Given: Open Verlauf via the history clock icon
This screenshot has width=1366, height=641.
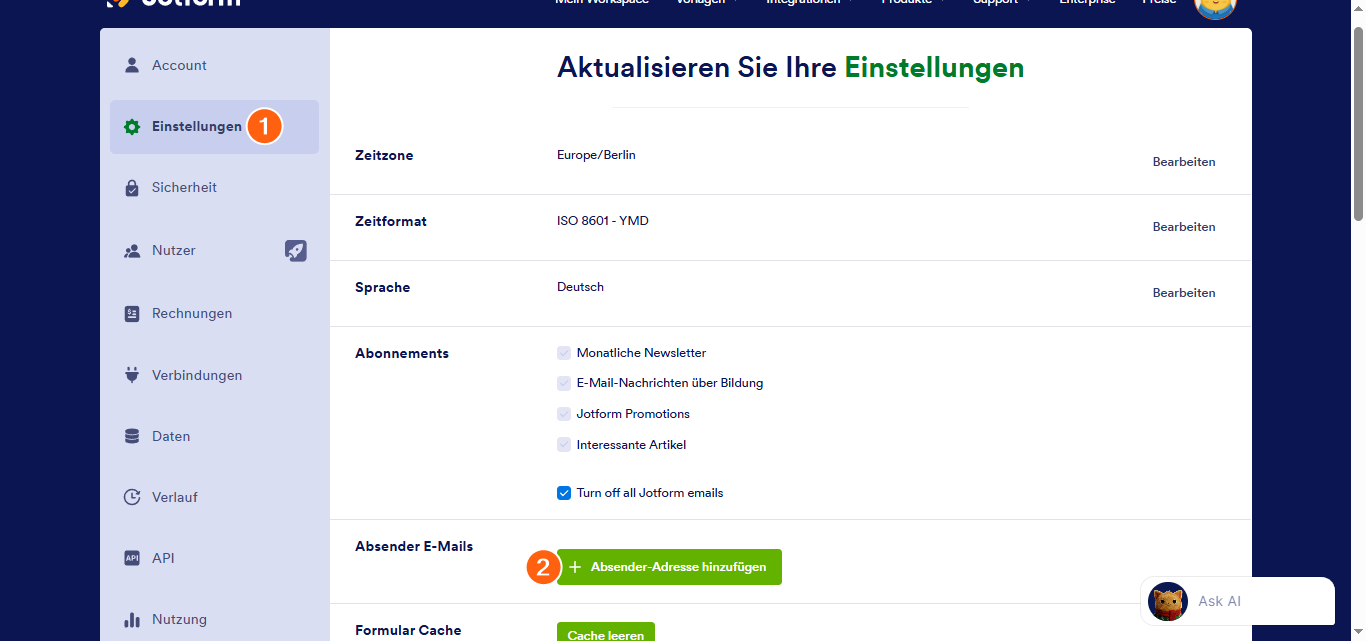Looking at the screenshot, I should [131, 497].
